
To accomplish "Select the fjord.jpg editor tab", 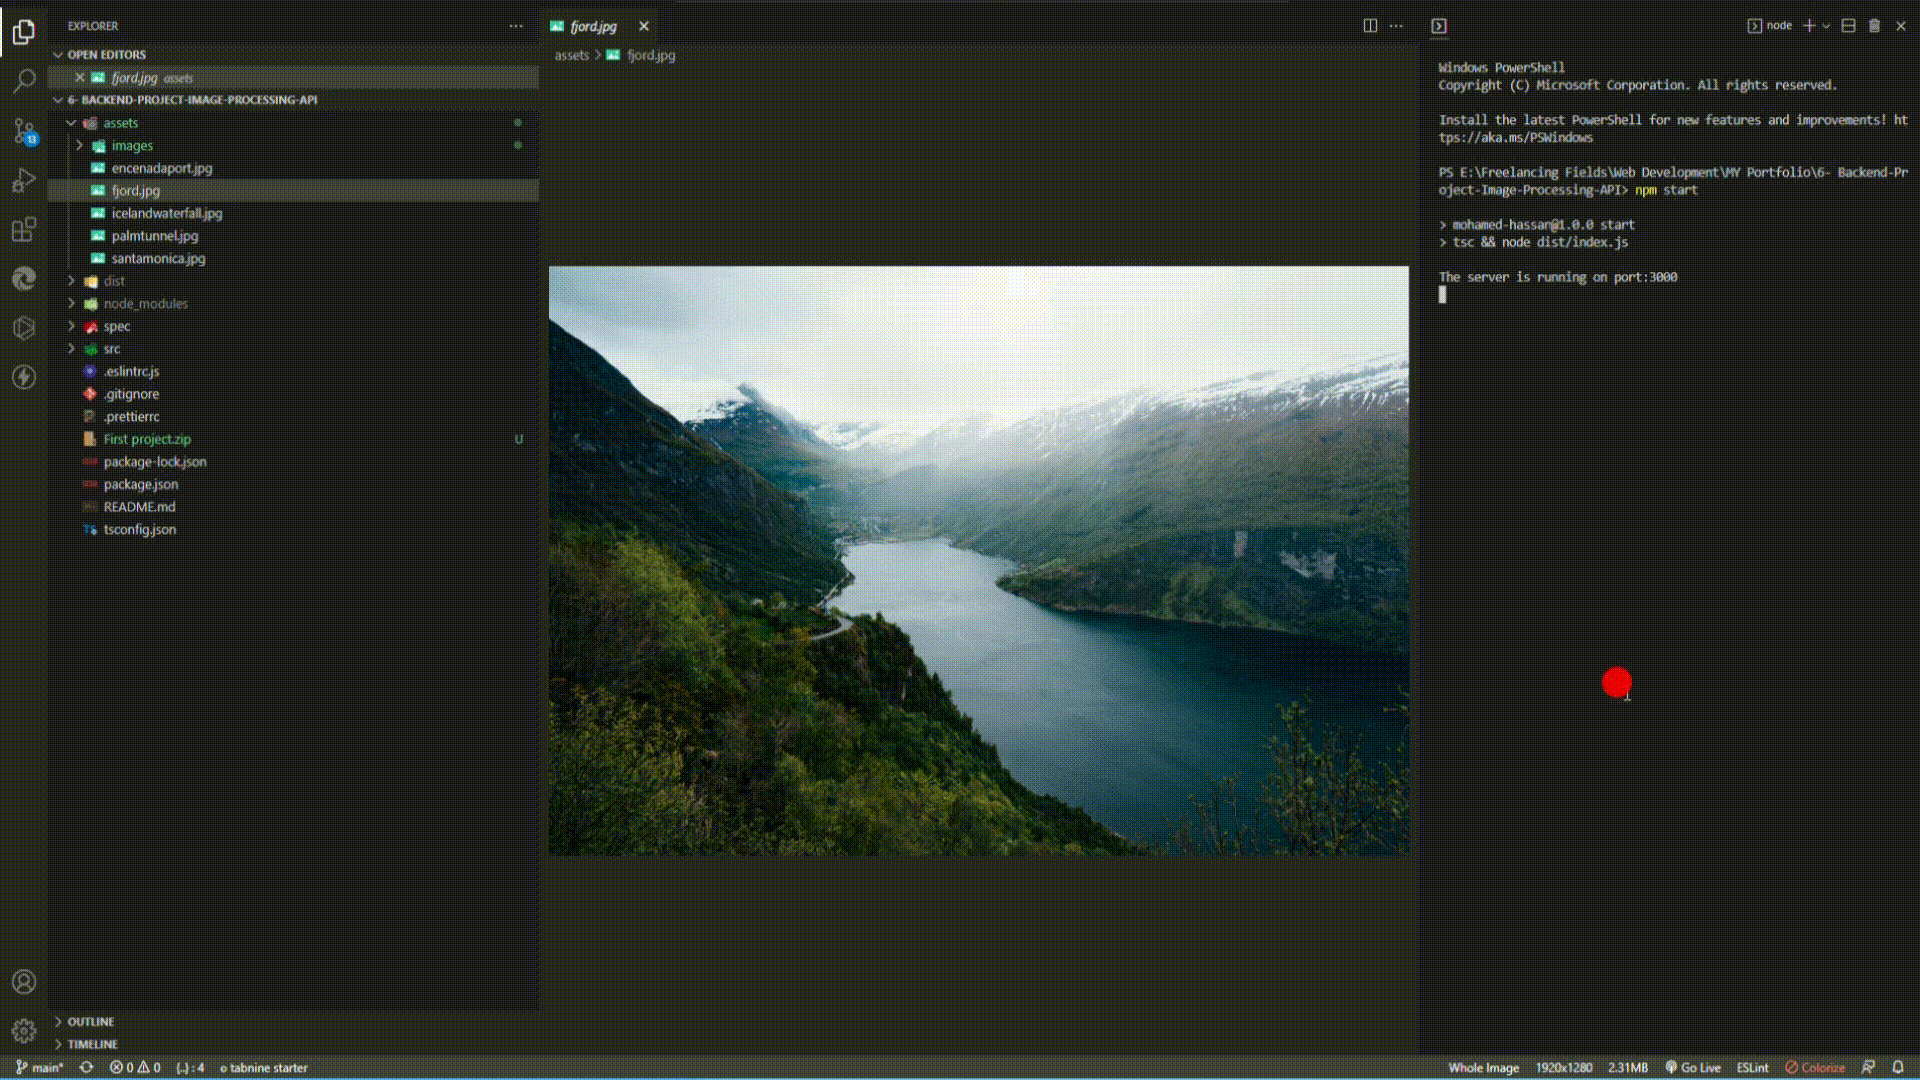I will [599, 26].
